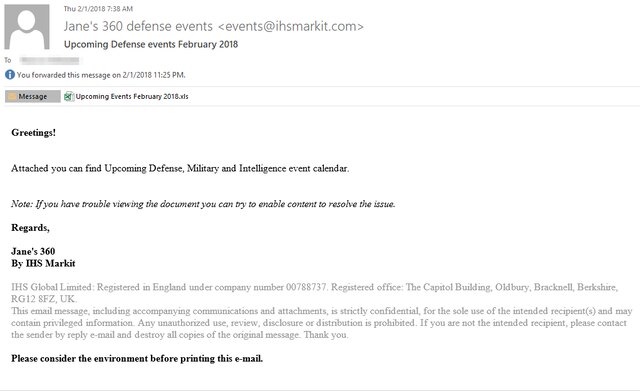
Task: Click the Please consider the environment footer
Action: pyautogui.click(x=137, y=358)
